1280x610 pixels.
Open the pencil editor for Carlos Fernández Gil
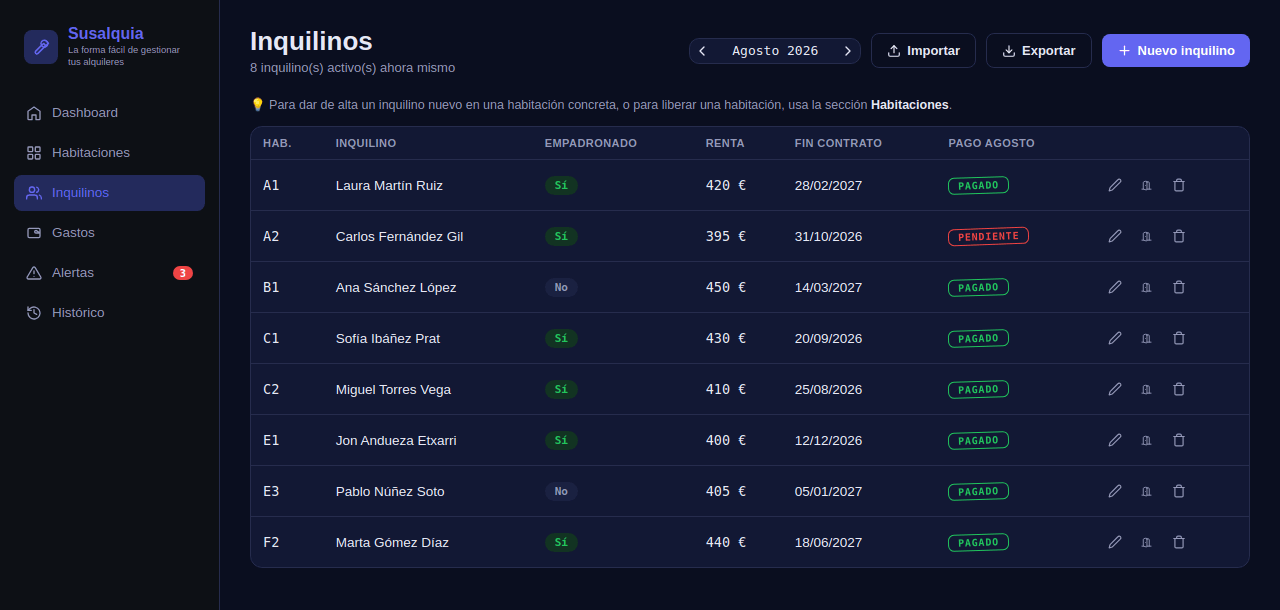click(1115, 236)
